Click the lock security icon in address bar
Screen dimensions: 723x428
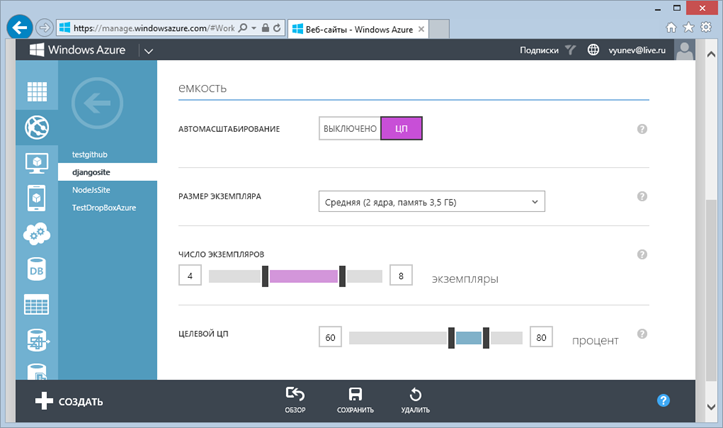coord(265,28)
